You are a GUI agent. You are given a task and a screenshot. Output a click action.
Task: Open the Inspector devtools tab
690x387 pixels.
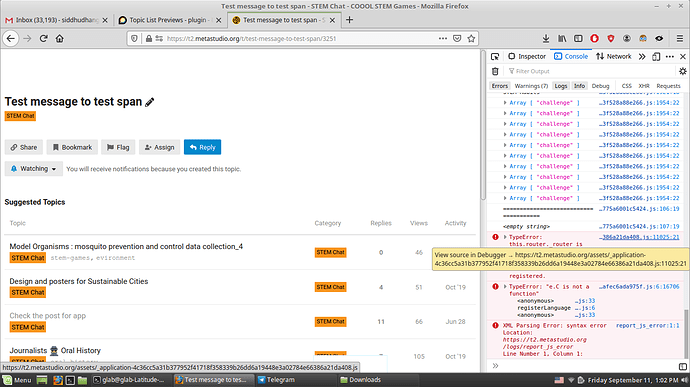coord(527,56)
